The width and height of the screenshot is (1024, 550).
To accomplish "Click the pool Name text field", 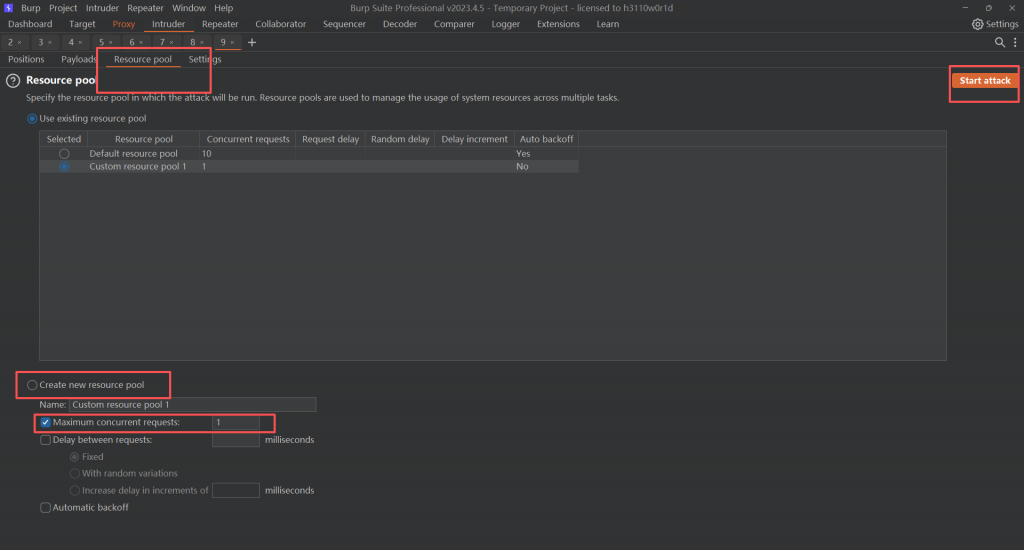I will (x=192, y=405).
